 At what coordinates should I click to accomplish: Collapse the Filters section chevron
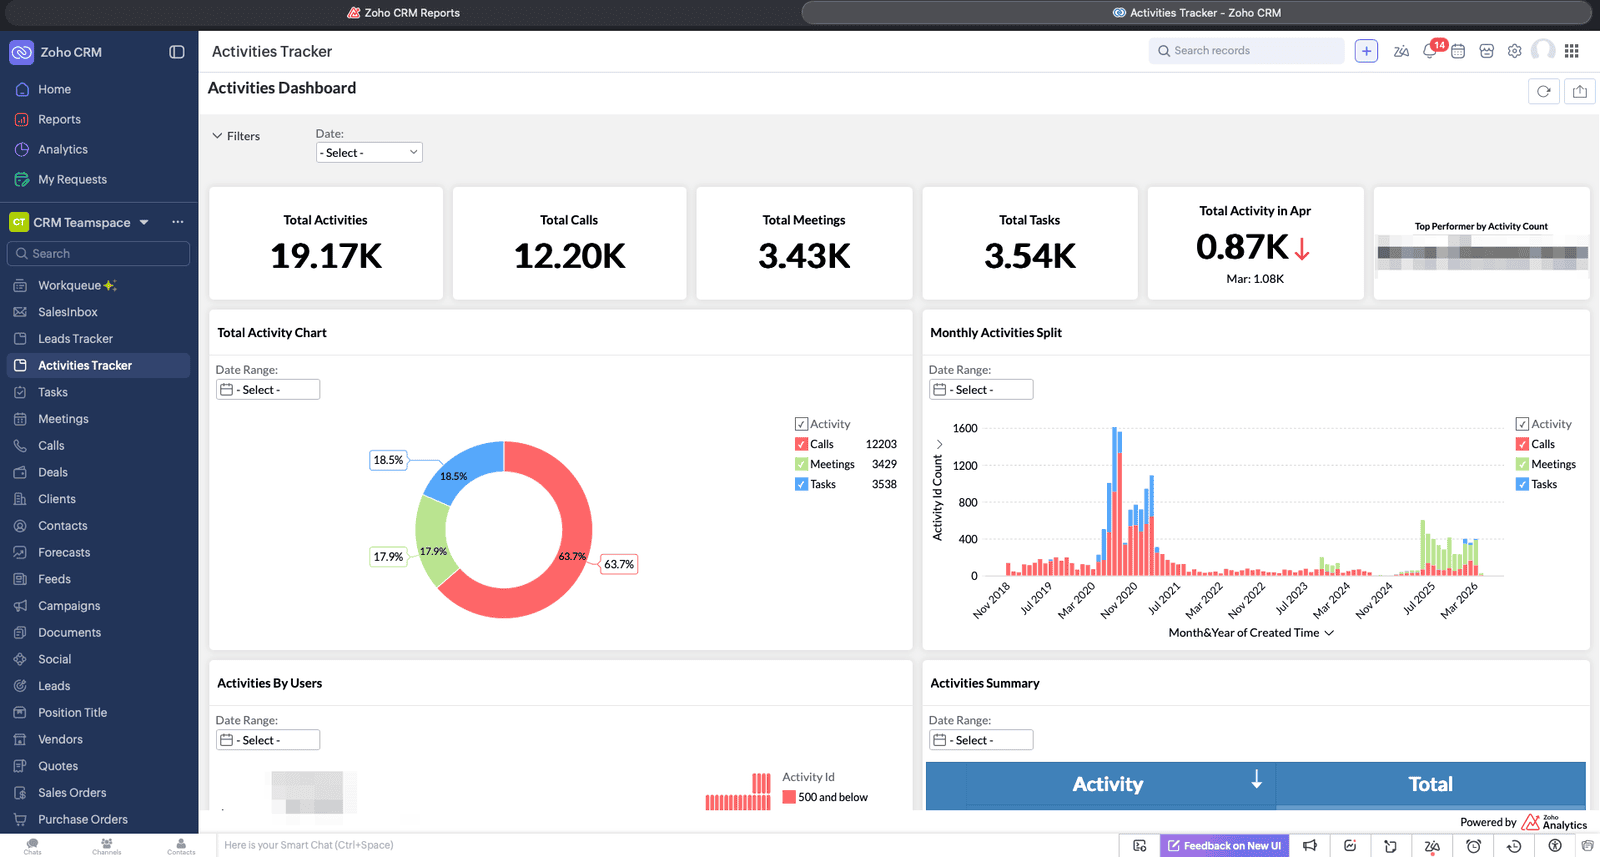[217, 136]
